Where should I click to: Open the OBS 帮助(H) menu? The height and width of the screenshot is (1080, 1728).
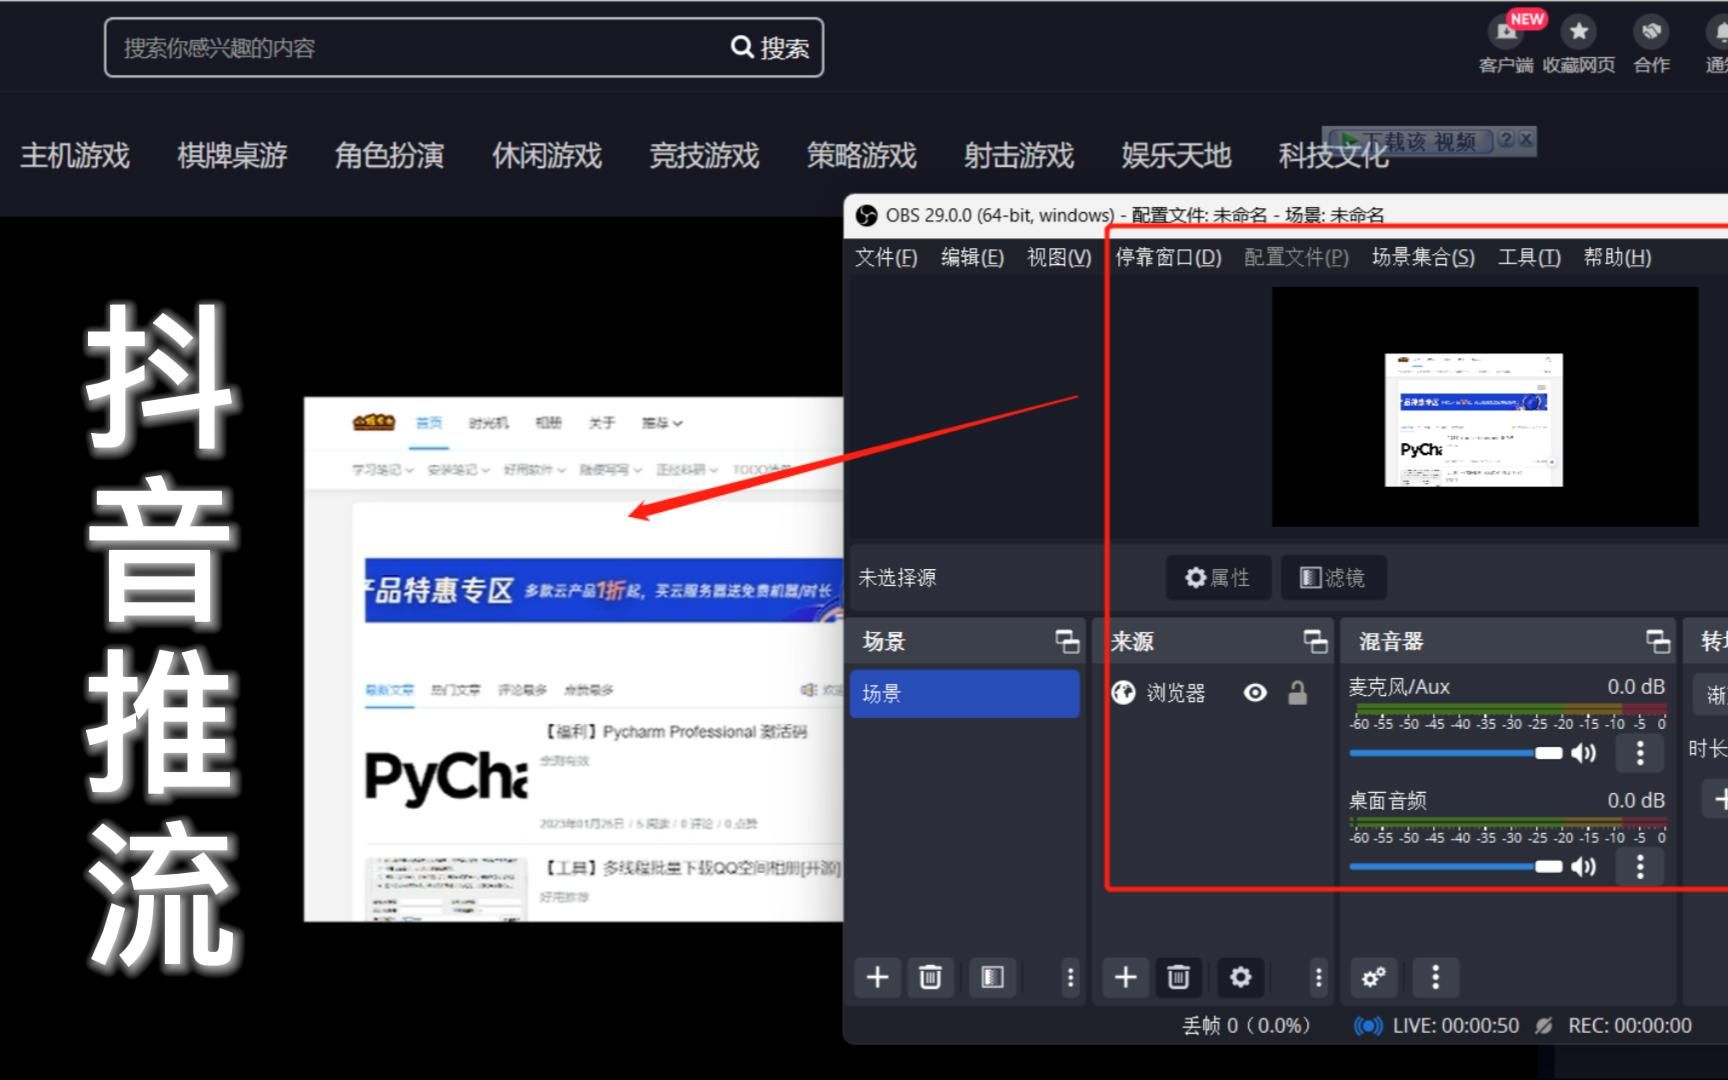[1617, 257]
